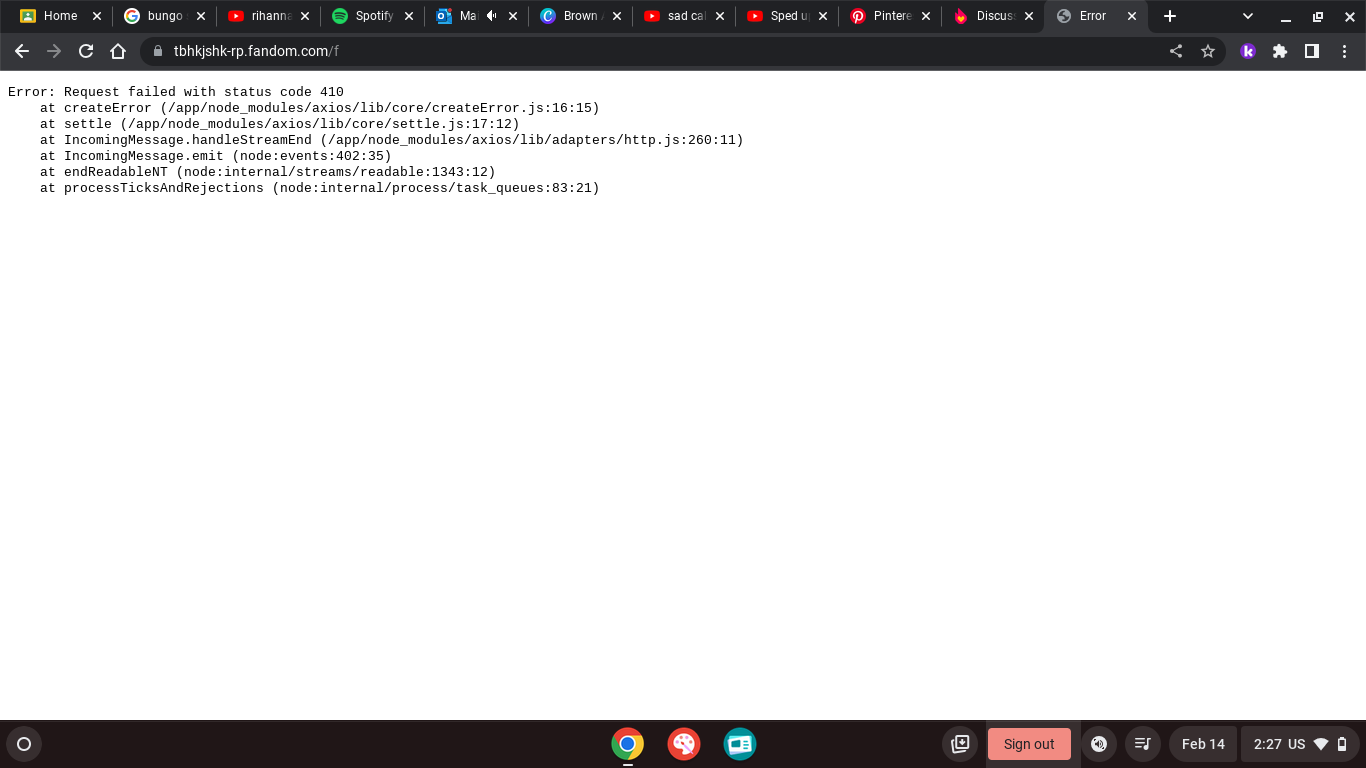Click the Sign out button
The image size is (1366, 768).
coord(1029,743)
